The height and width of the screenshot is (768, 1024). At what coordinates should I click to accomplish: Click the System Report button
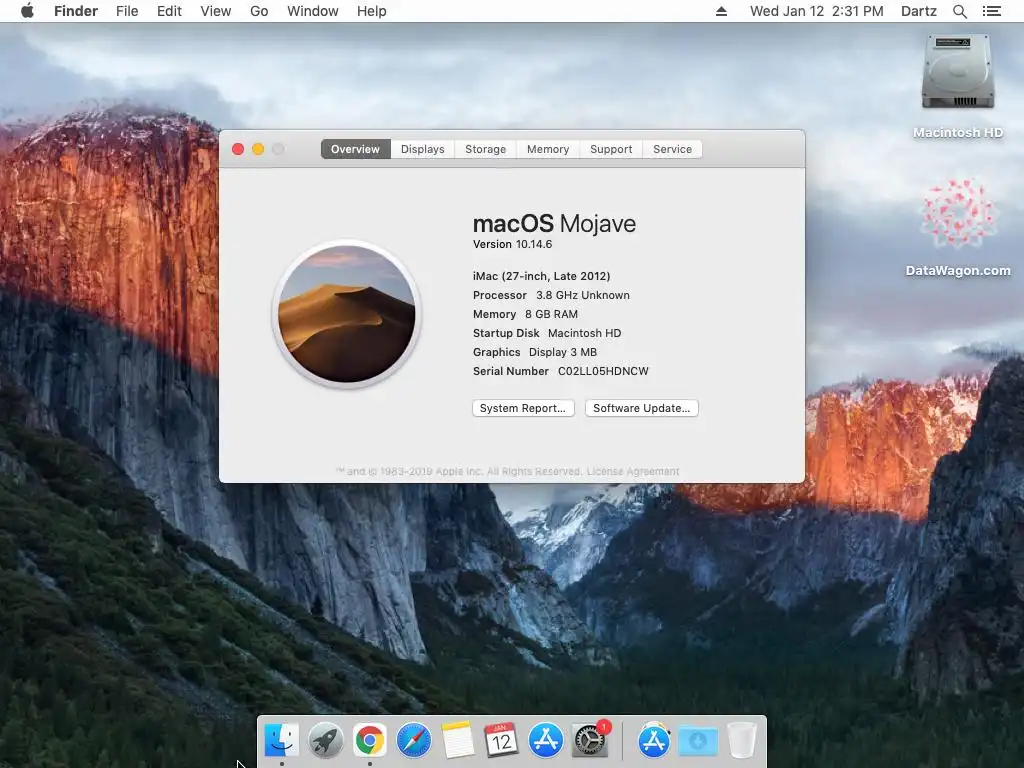[x=523, y=408]
